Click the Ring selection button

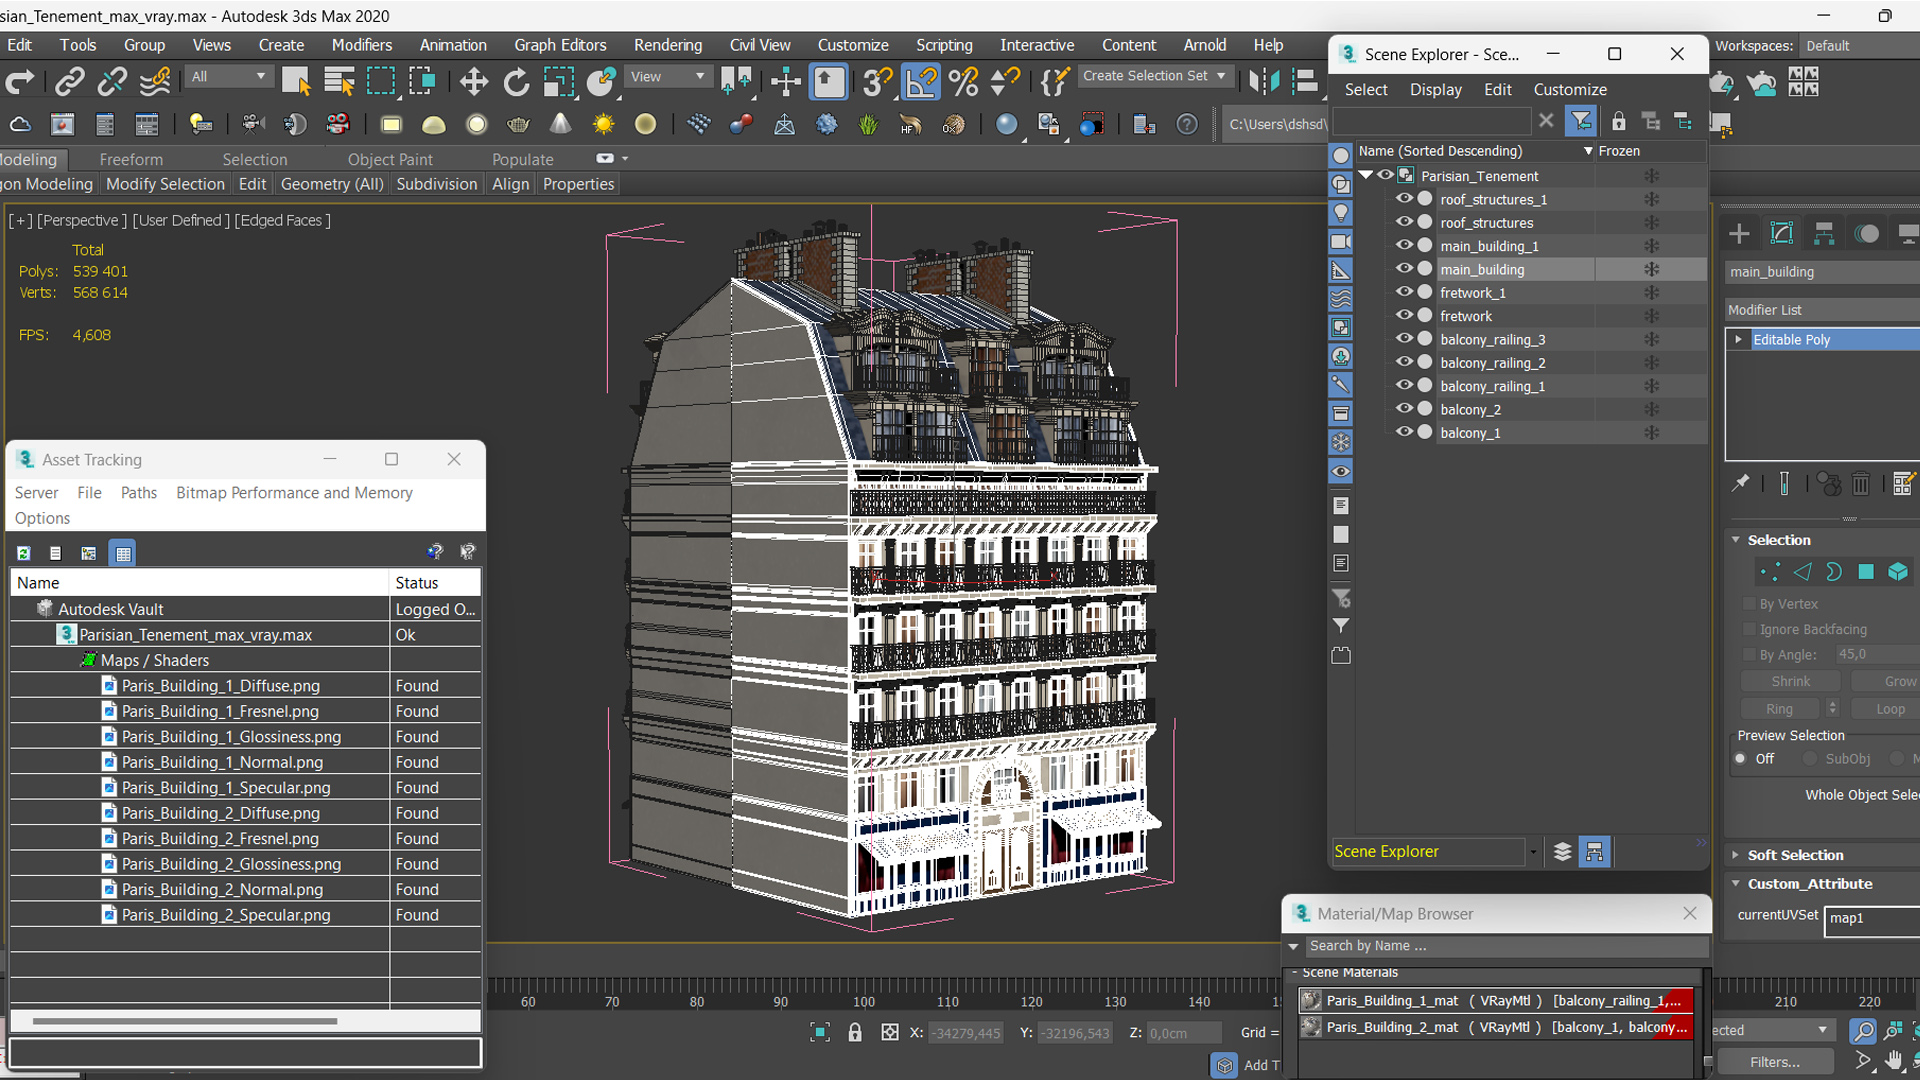click(1780, 709)
